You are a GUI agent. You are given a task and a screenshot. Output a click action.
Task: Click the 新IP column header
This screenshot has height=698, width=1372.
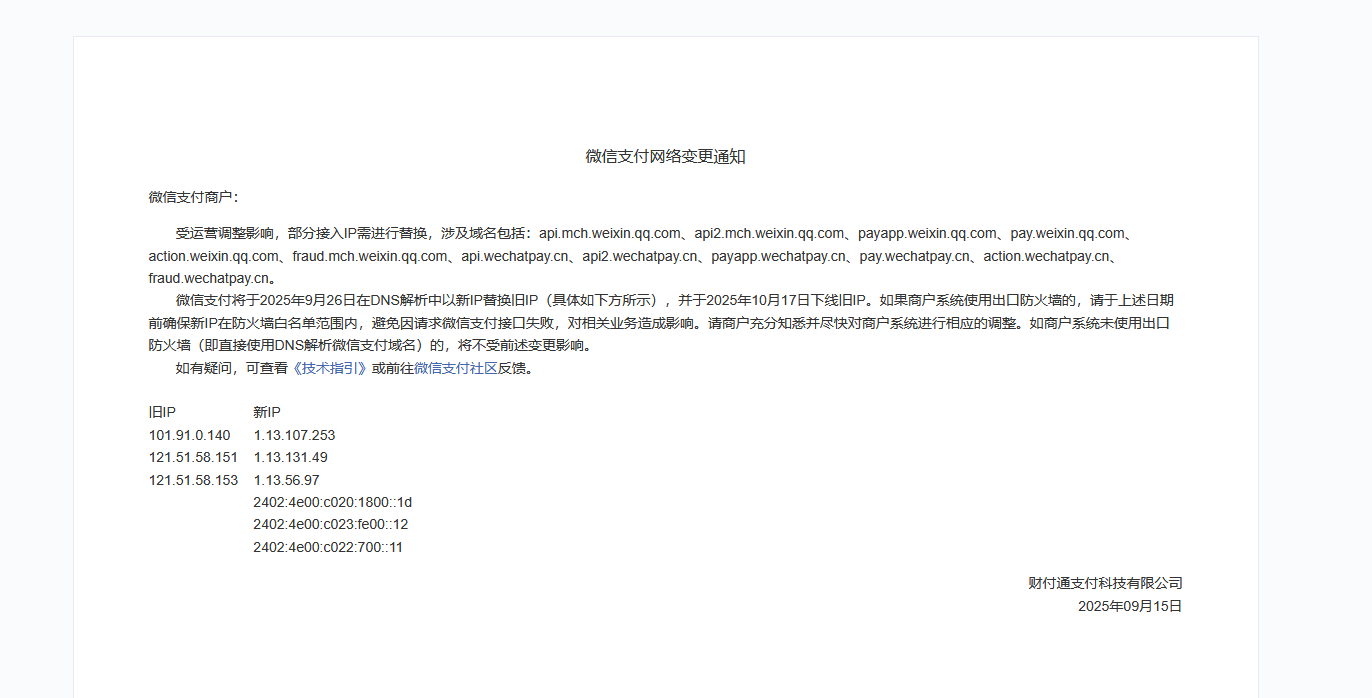(x=267, y=412)
